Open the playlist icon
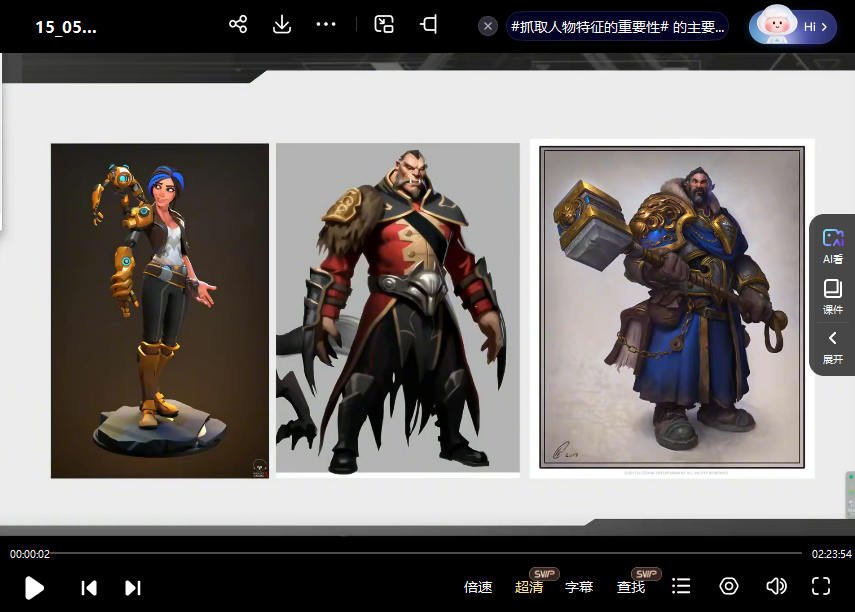 [x=681, y=586]
